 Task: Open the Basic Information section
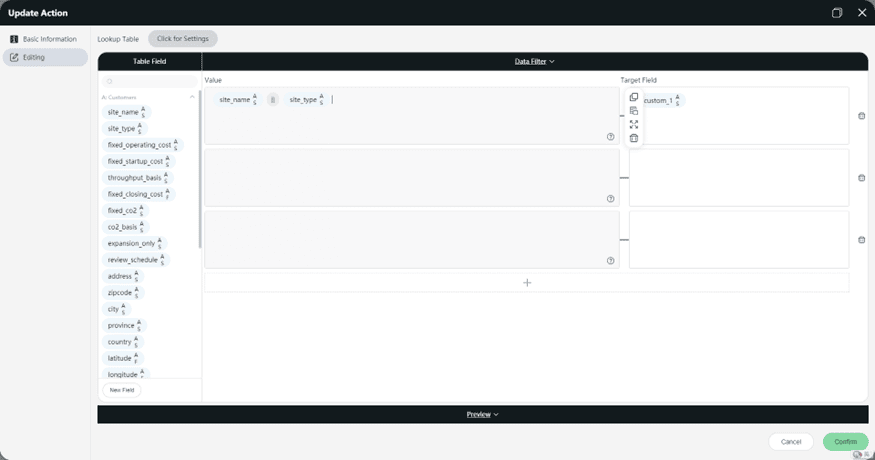click(45, 39)
